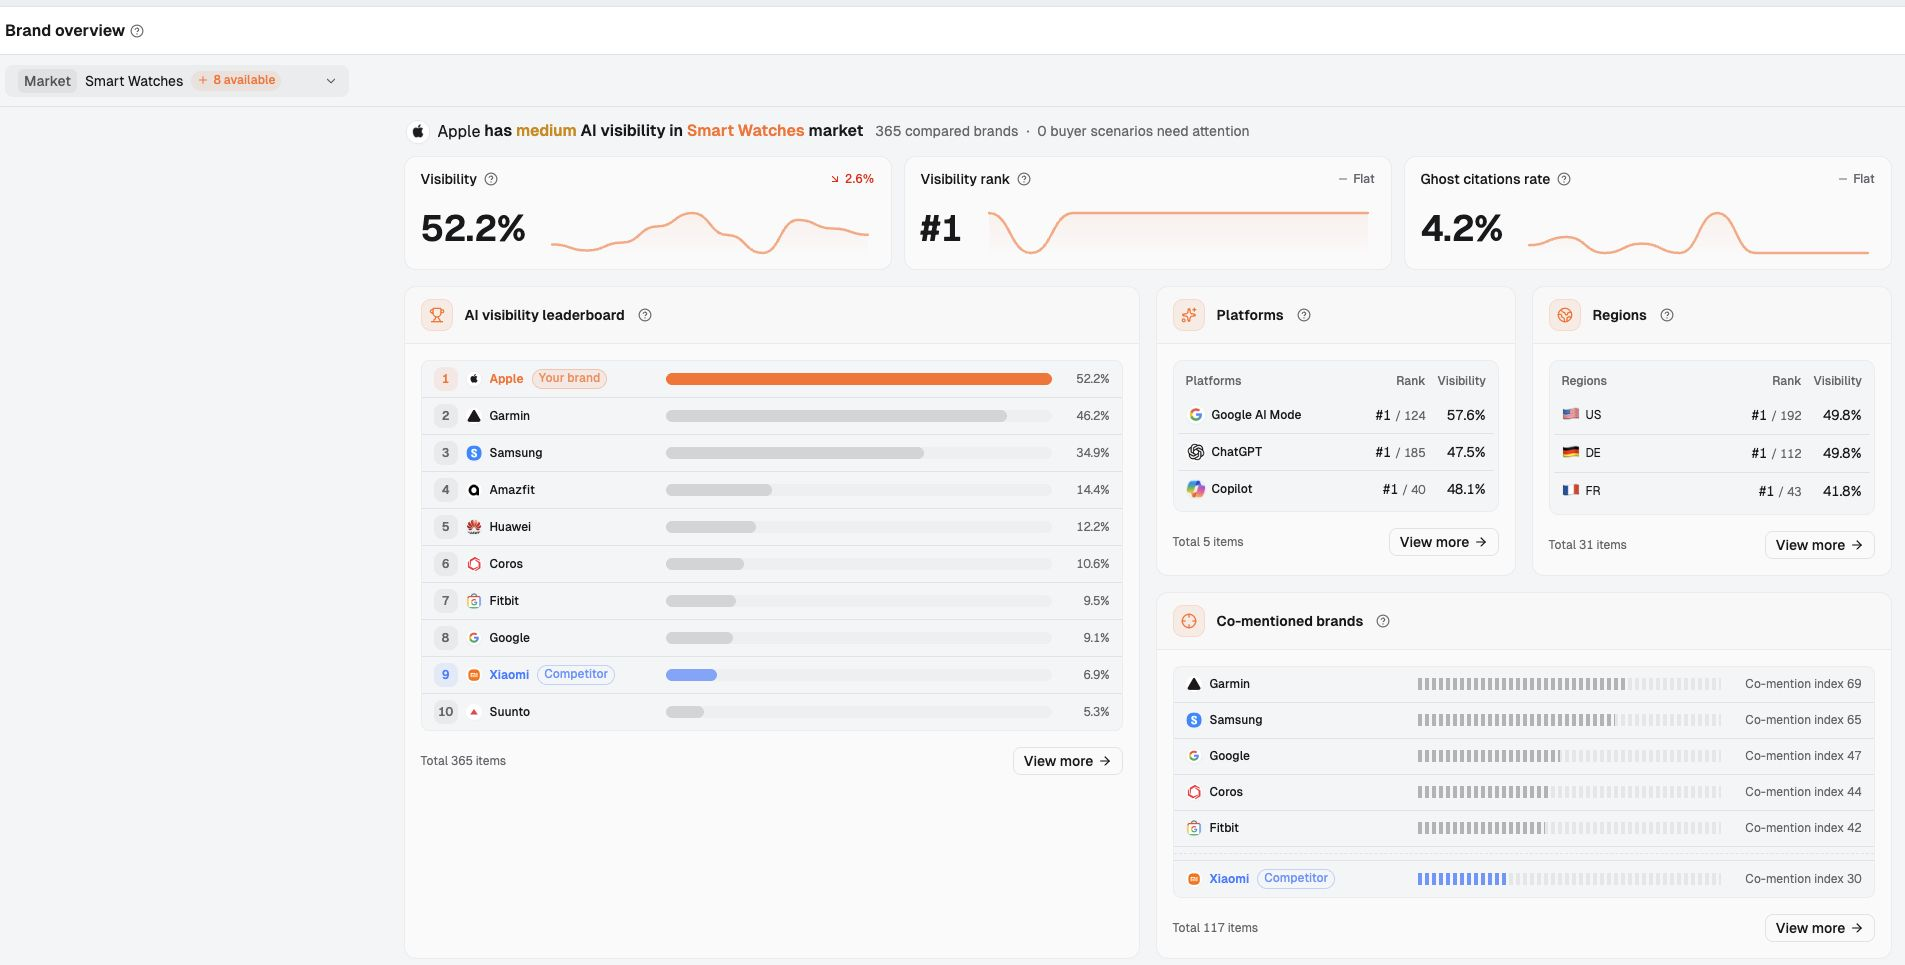Click the Co-mentioned brands target icon
This screenshot has width=1905, height=965.
point(1189,621)
